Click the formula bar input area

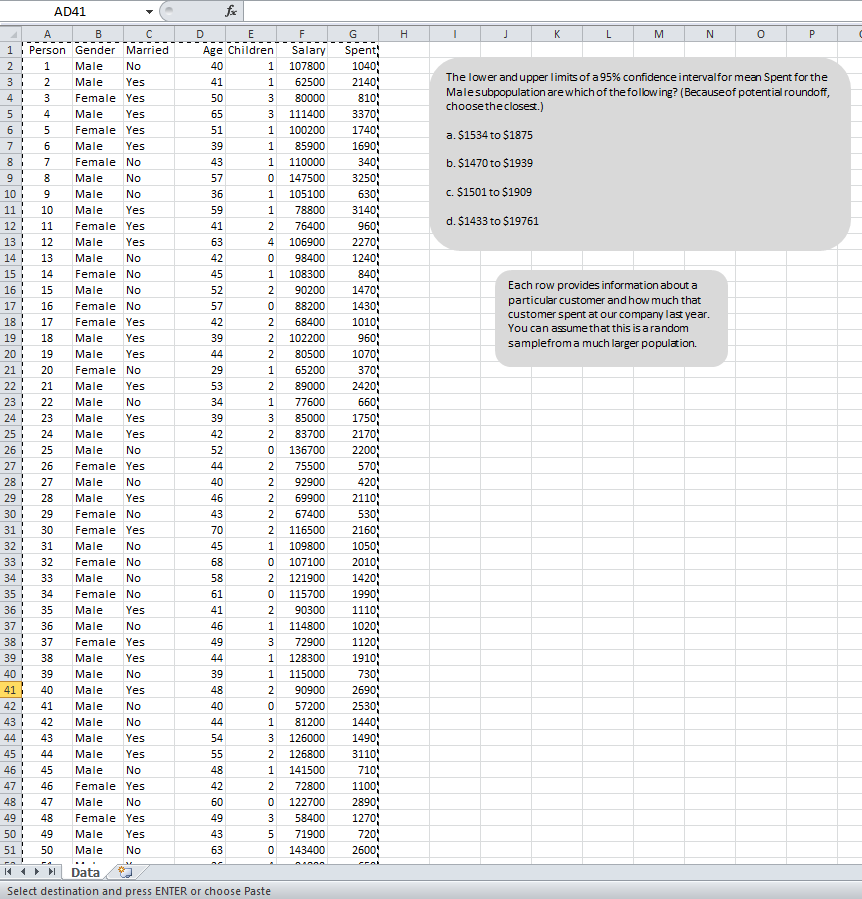(x=552, y=11)
